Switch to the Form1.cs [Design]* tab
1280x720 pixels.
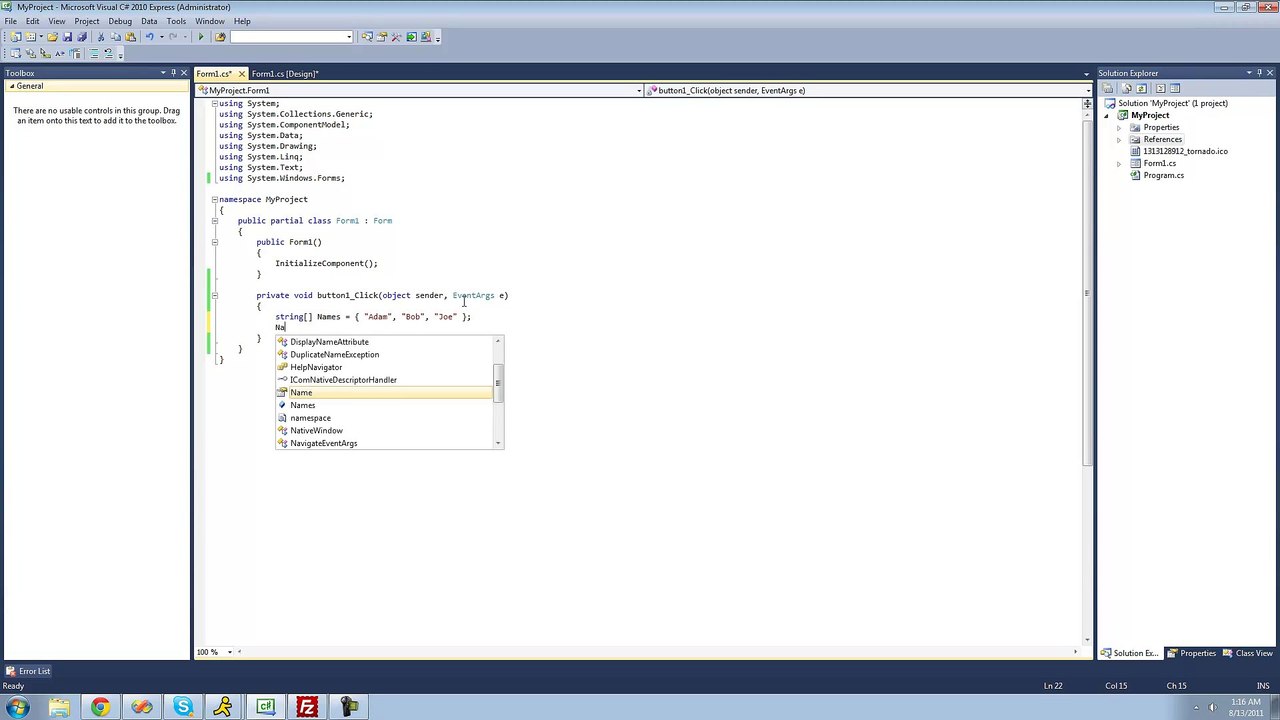click(285, 74)
